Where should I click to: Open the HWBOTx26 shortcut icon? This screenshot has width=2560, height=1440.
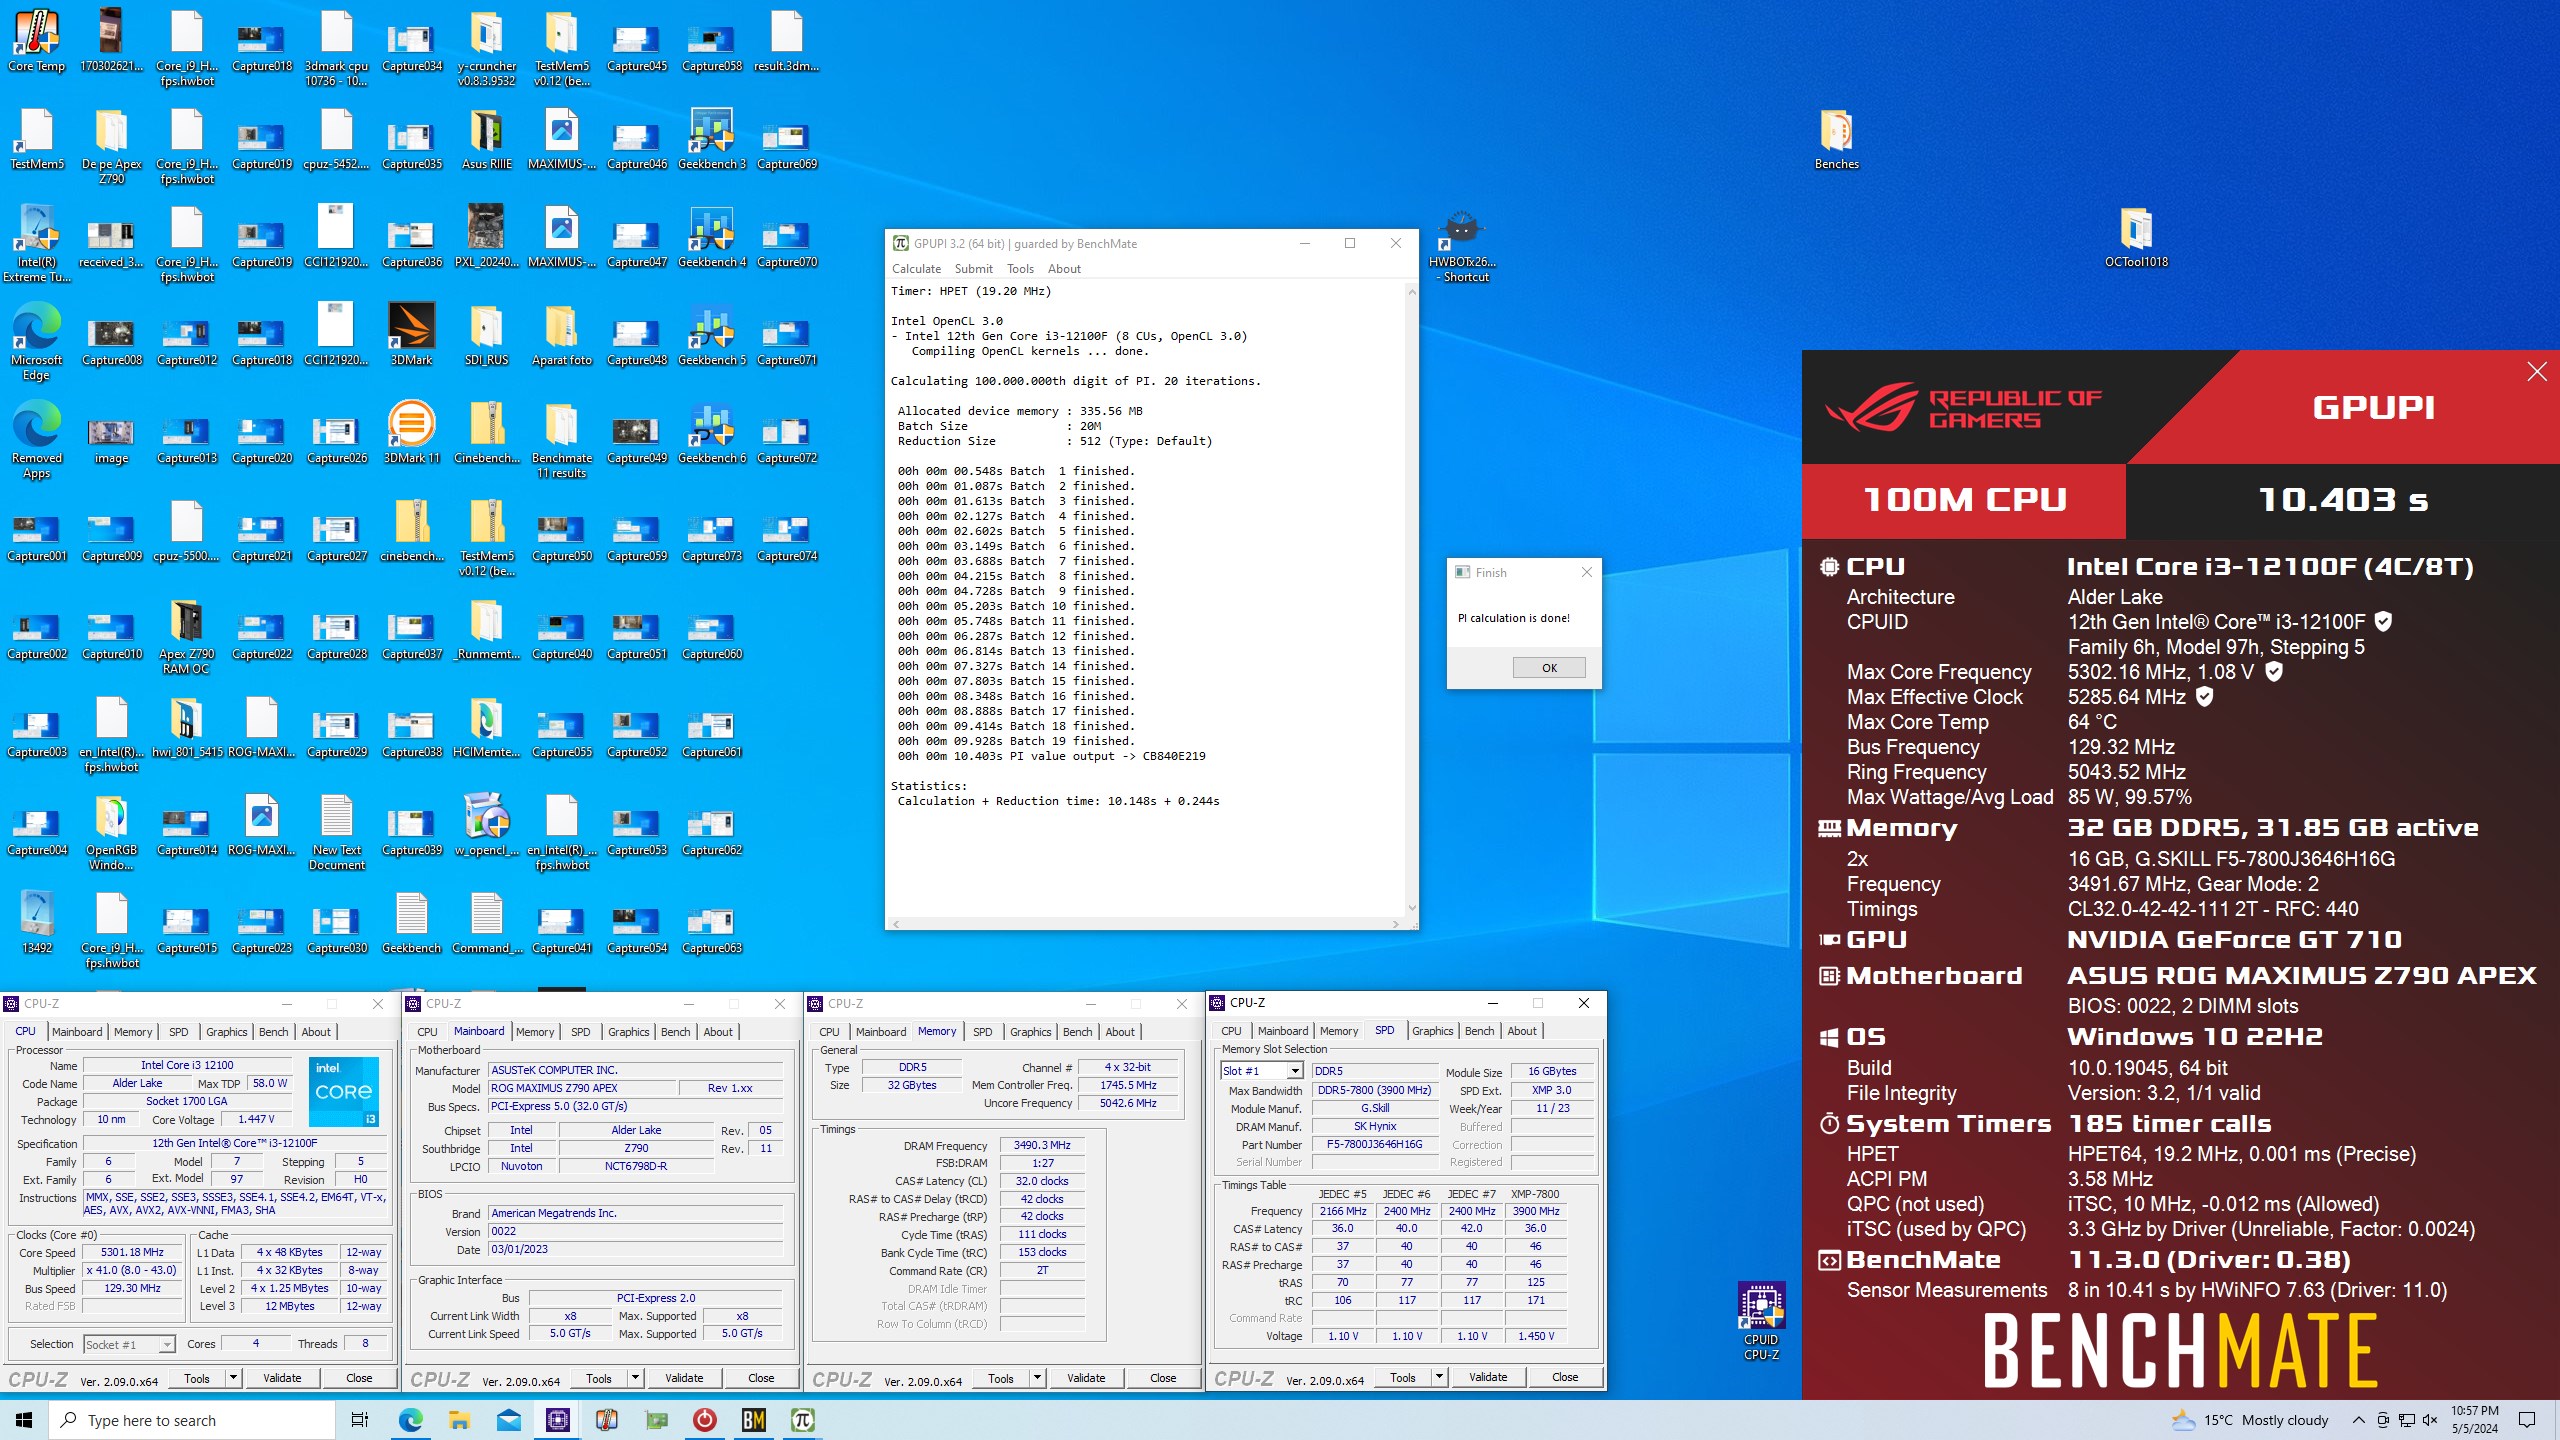click(x=1462, y=245)
